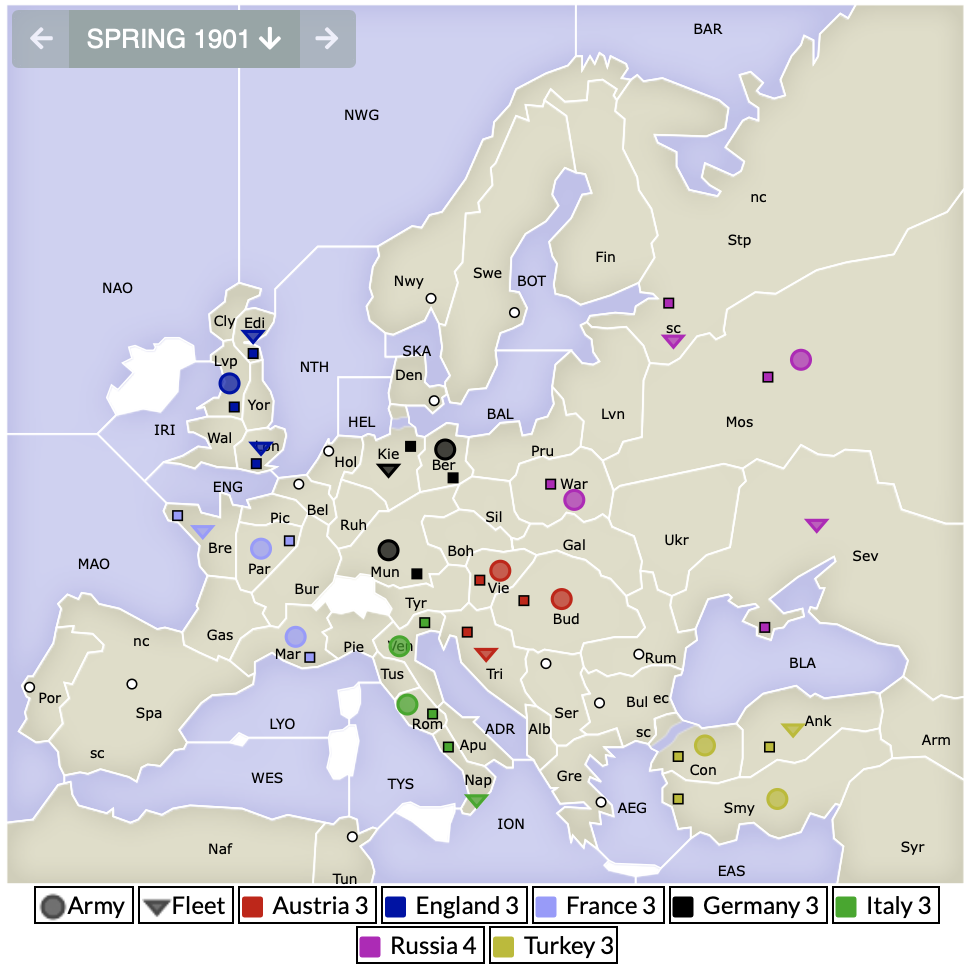Viewport: 972px width, 968px height.
Task: Click the Bur province label
Action: tap(307, 589)
